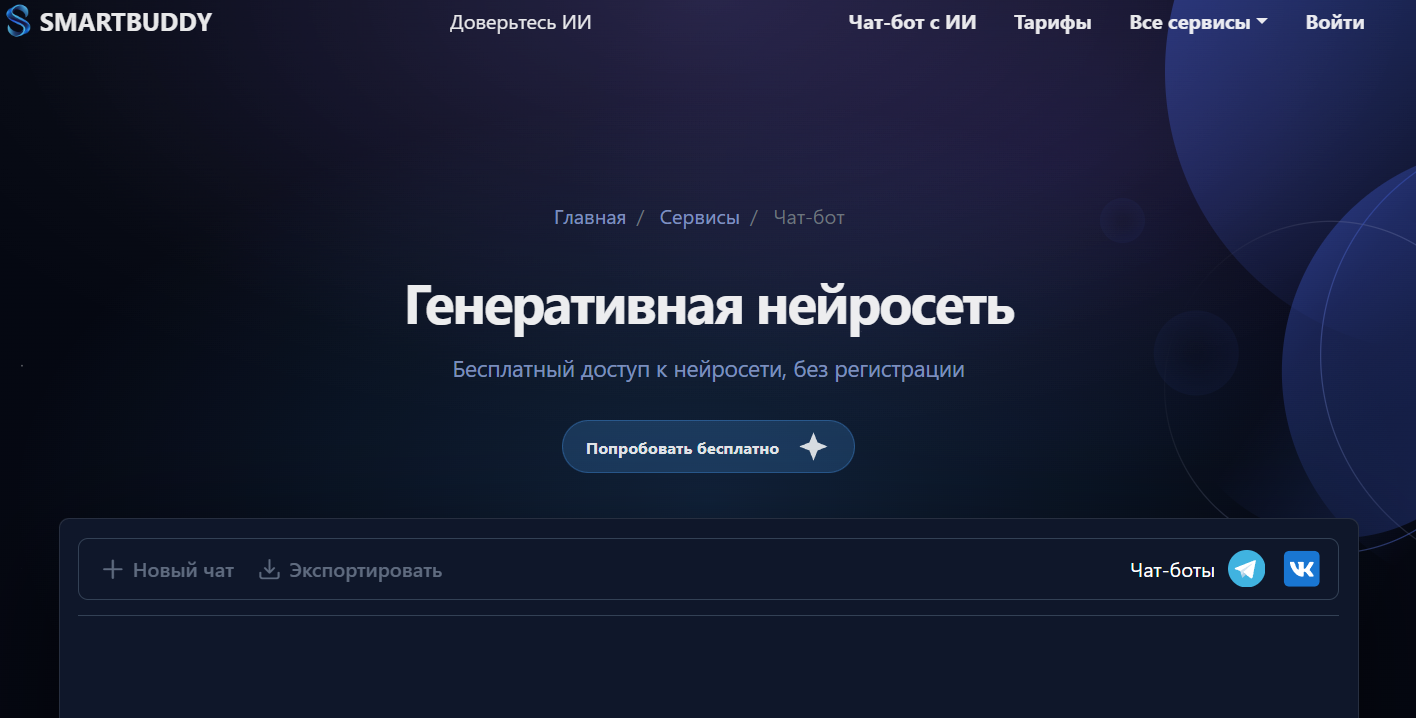This screenshot has width=1416, height=718.
Task: Click the Генеративная нейросеть heading
Action: pos(709,306)
